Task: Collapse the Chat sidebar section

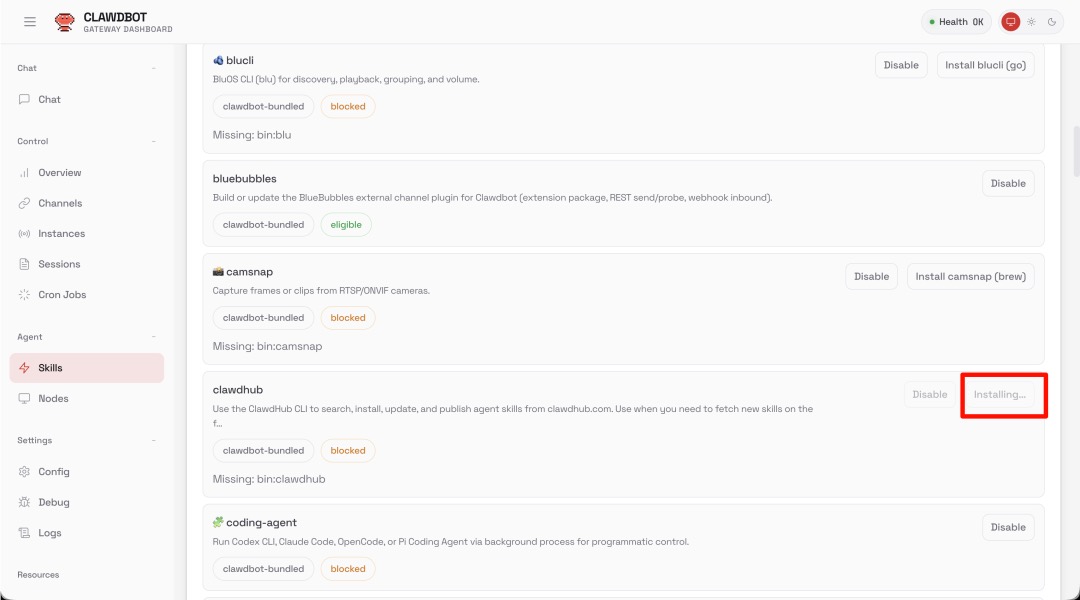Action: (153, 68)
